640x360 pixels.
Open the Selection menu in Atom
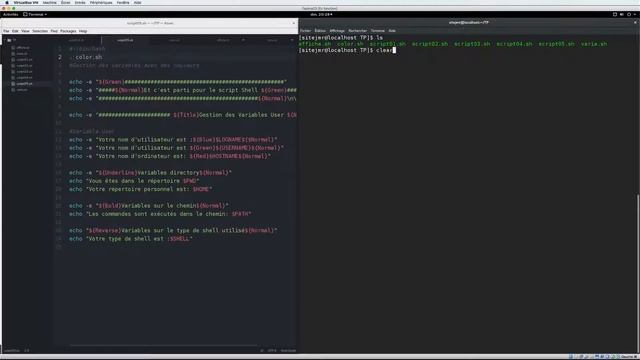[40, 31]
